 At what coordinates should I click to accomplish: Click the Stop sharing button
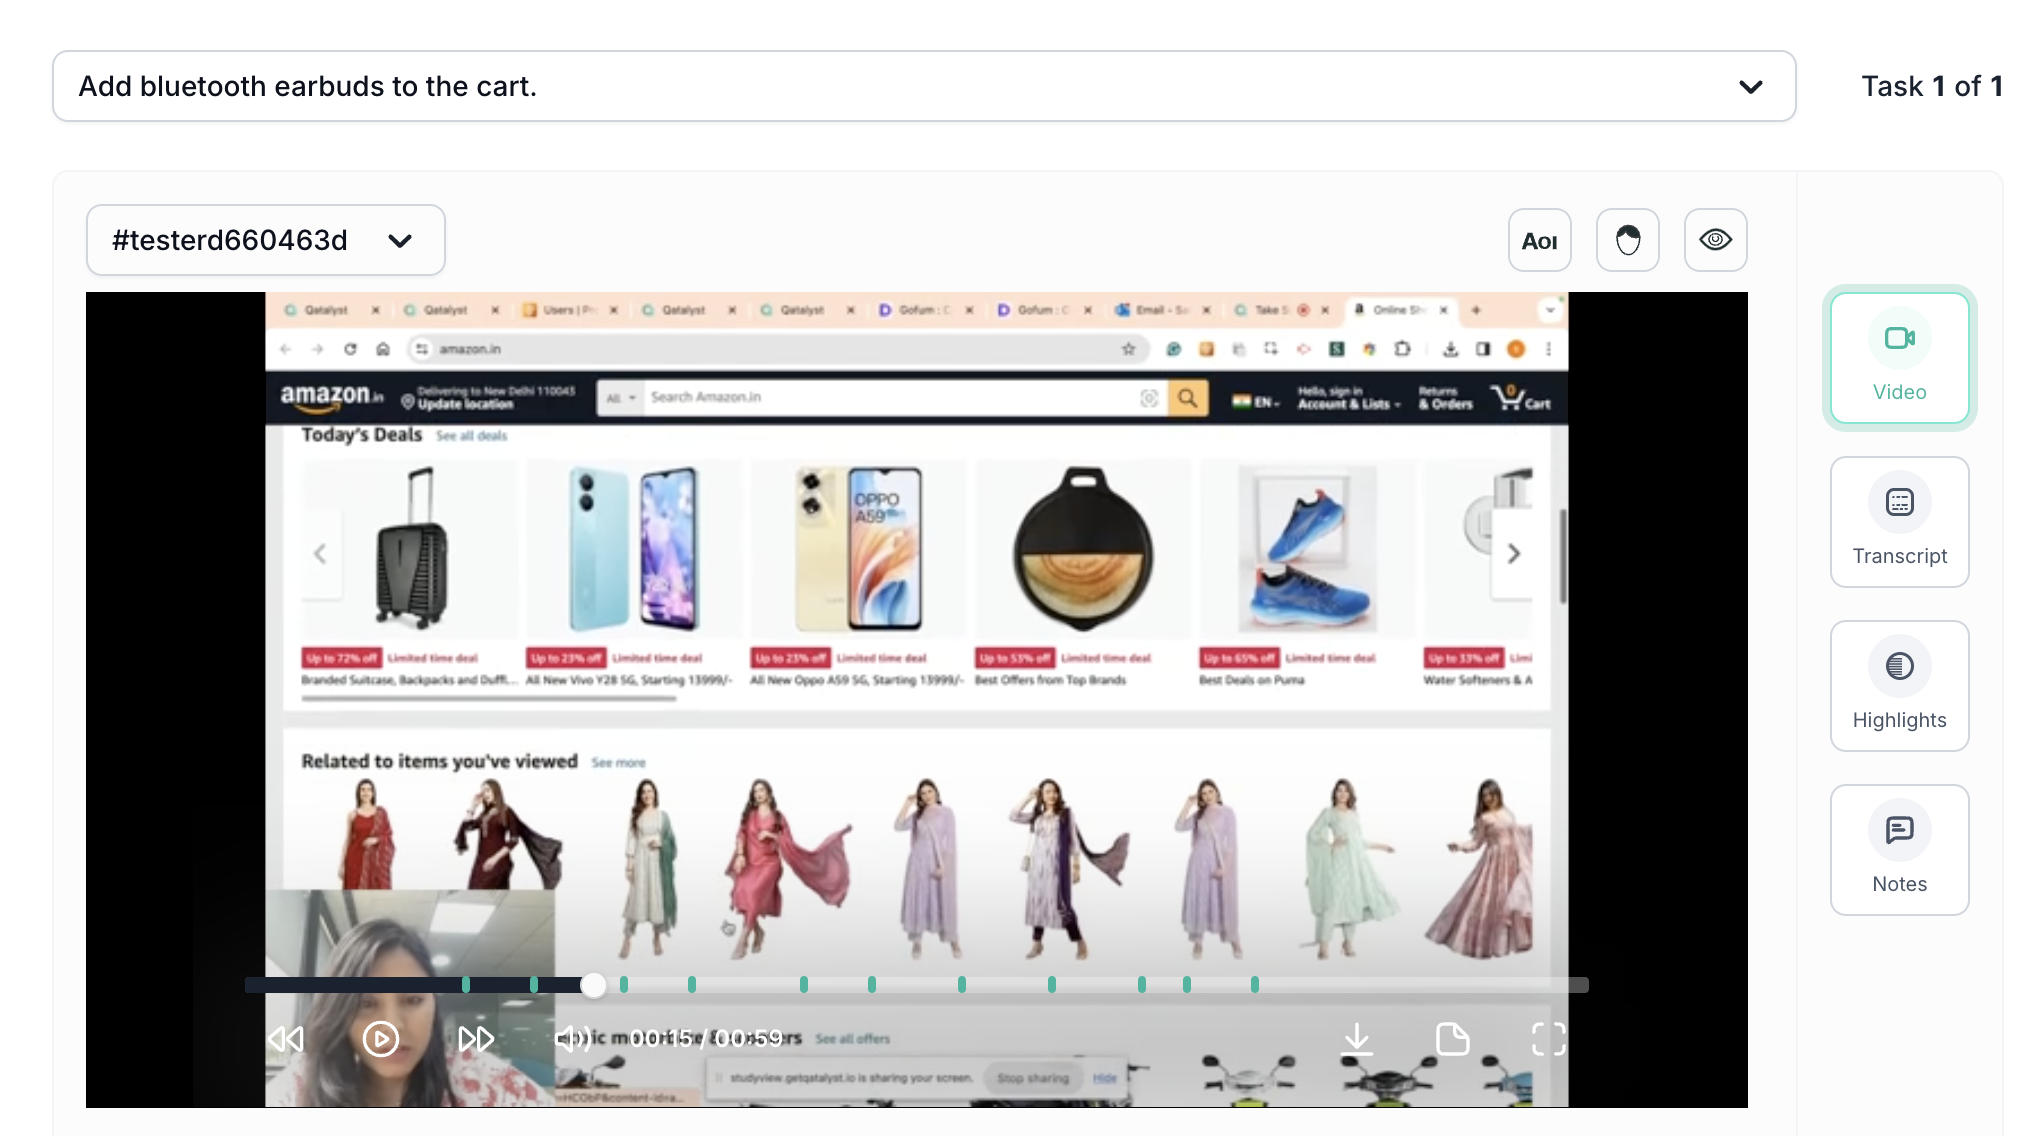coord(1033,1078)
